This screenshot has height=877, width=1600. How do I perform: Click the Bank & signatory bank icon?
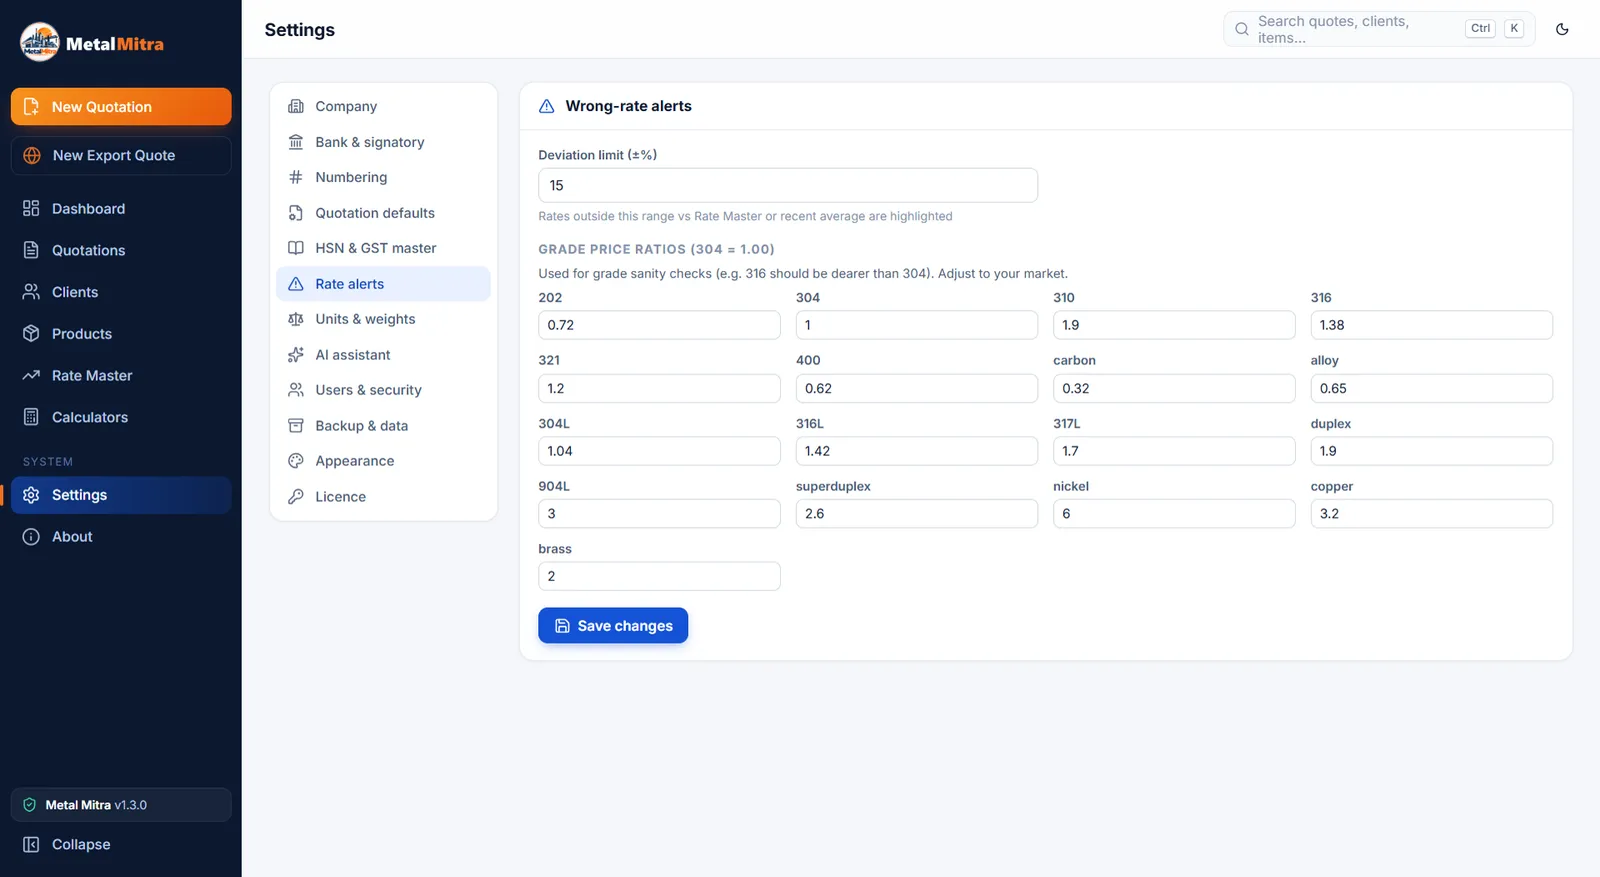(x=296, y=142)
